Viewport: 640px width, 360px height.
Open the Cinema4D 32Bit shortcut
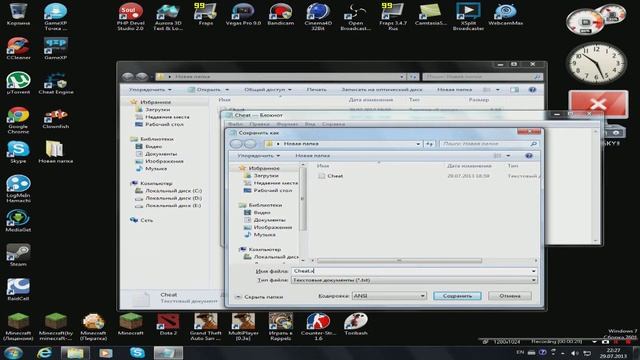pos(318,16)
